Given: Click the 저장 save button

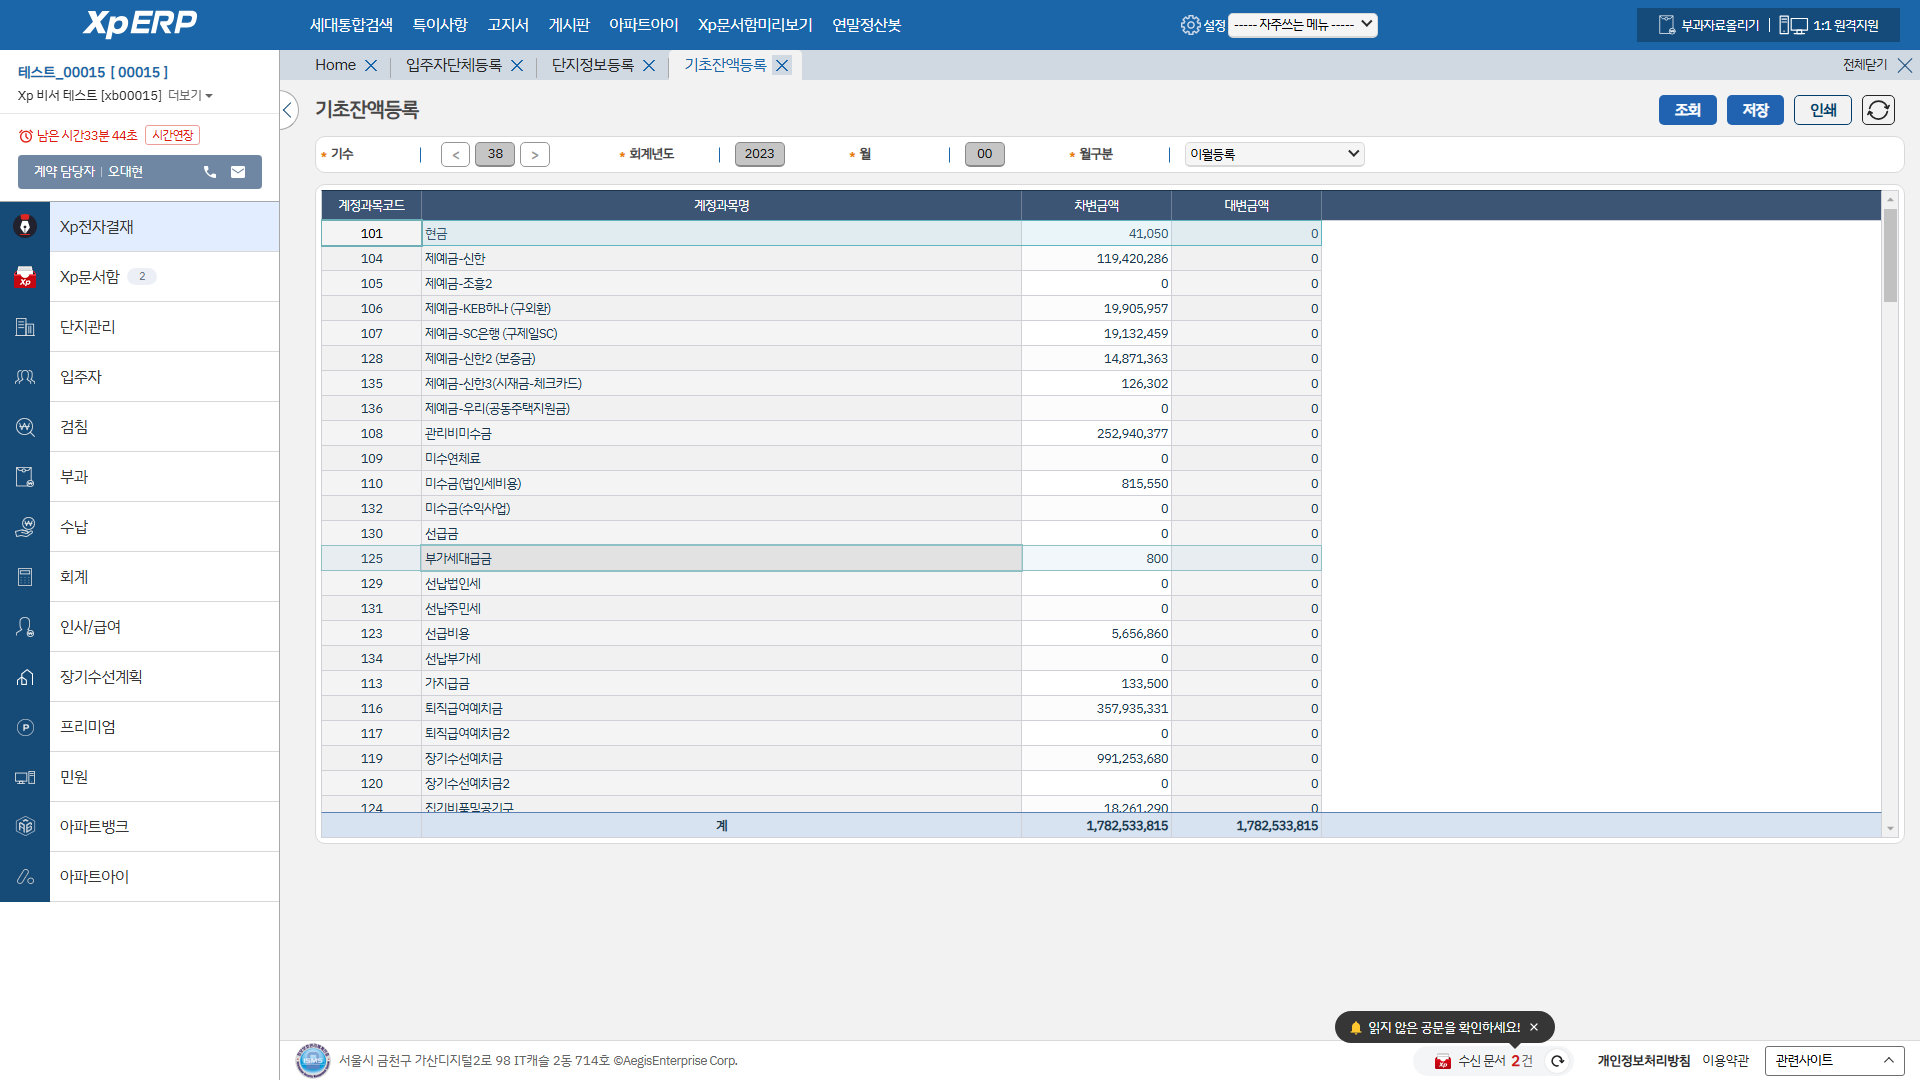Looking at the screenshot, I should pyautogui.click(x=1755, y=110).
